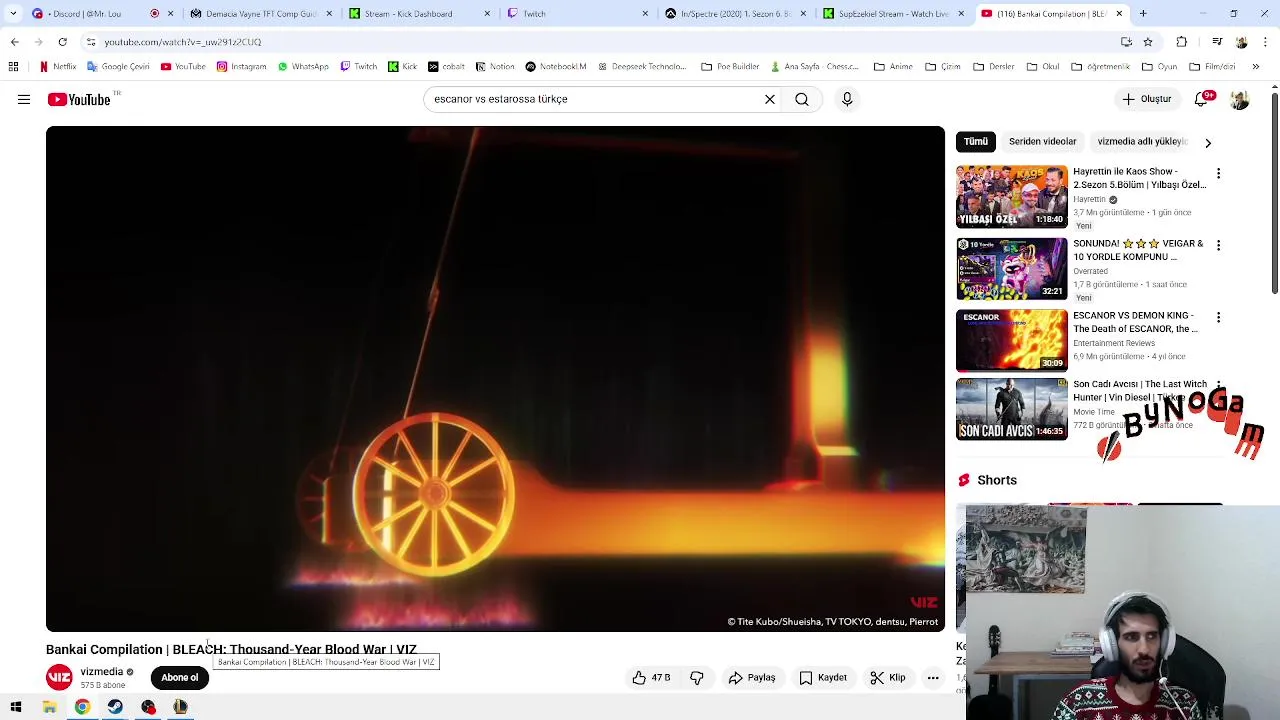Share the video with Paylaş

point(752,678)
